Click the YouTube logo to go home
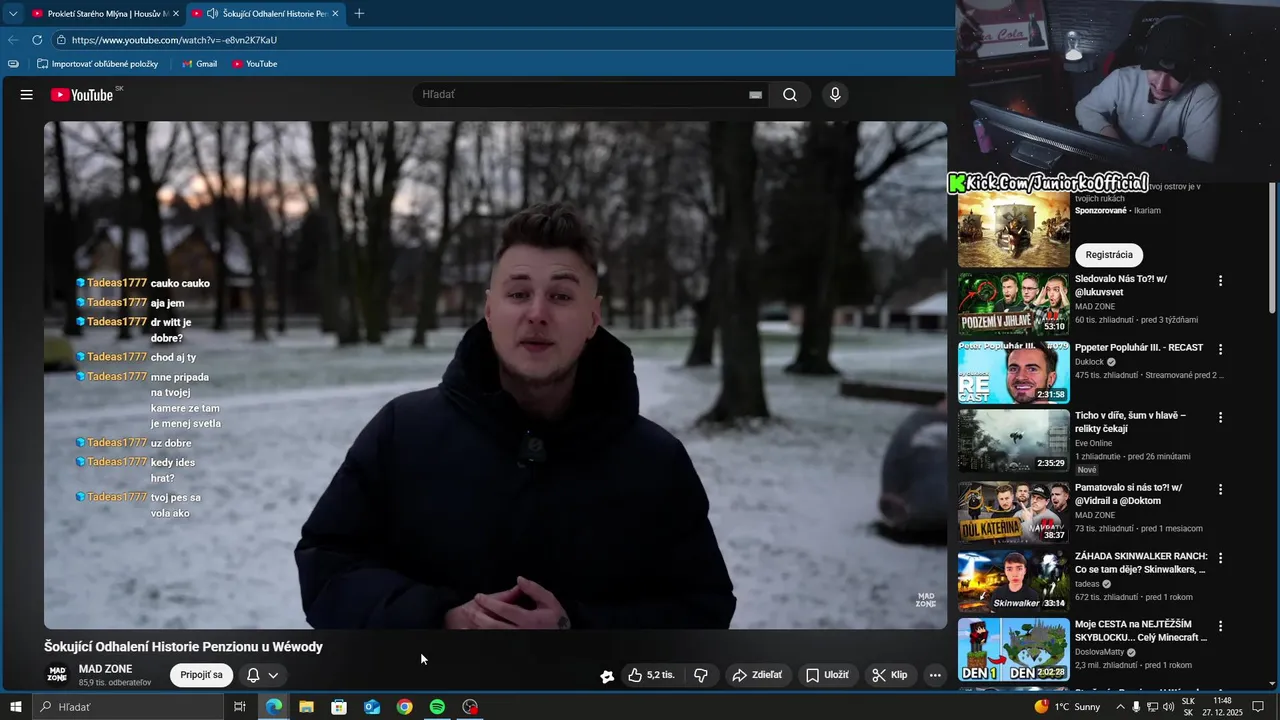Screen dimensions: 1280x720 tap(82, 95)
